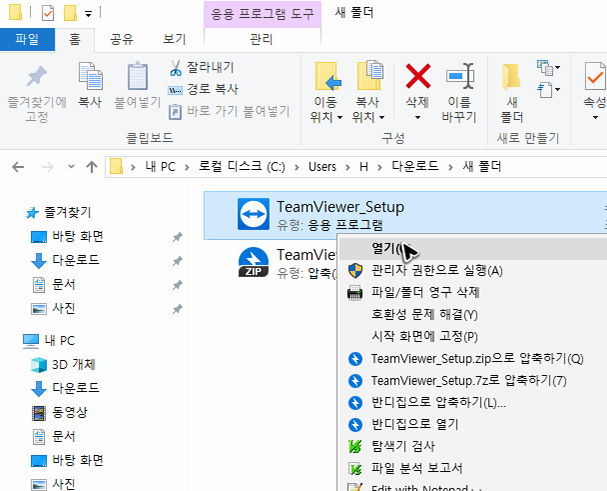Viewport: 607px width, 491px height.
Task: Click the Properties (속성) checkmark icon
Action: pos(595,77)
